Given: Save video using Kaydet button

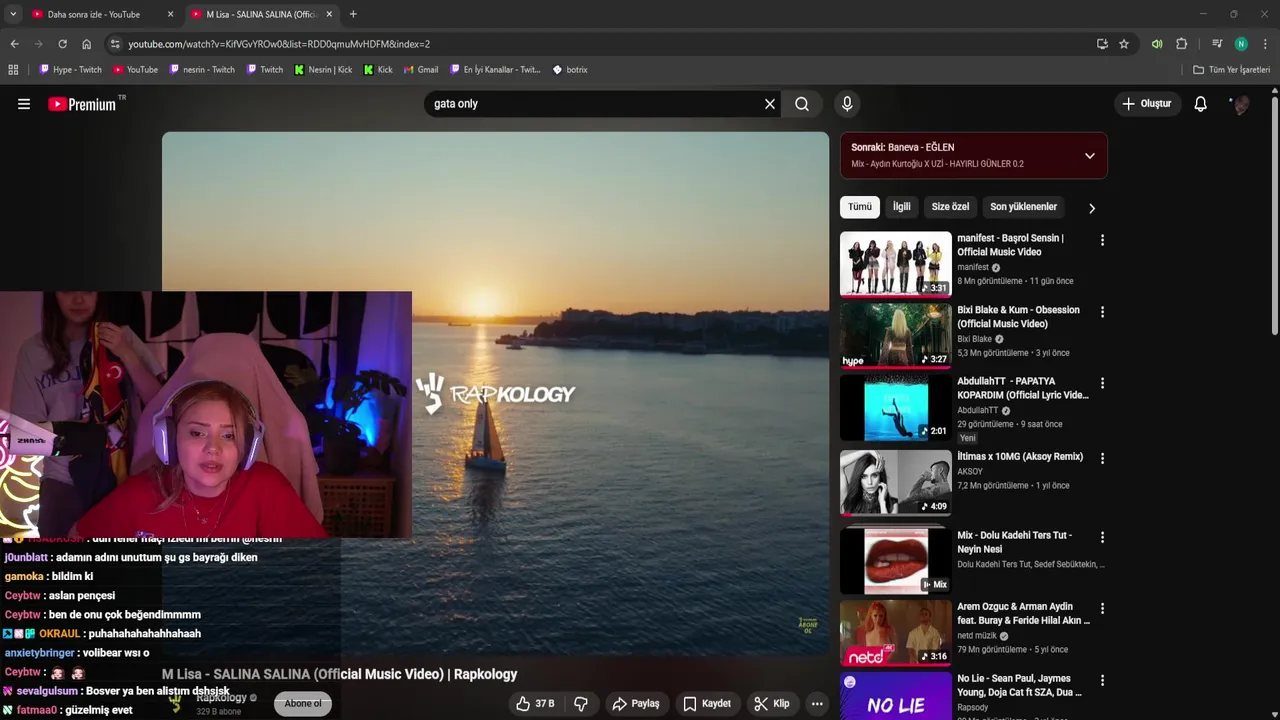Looking at the screenshot, I should [707, 704].
